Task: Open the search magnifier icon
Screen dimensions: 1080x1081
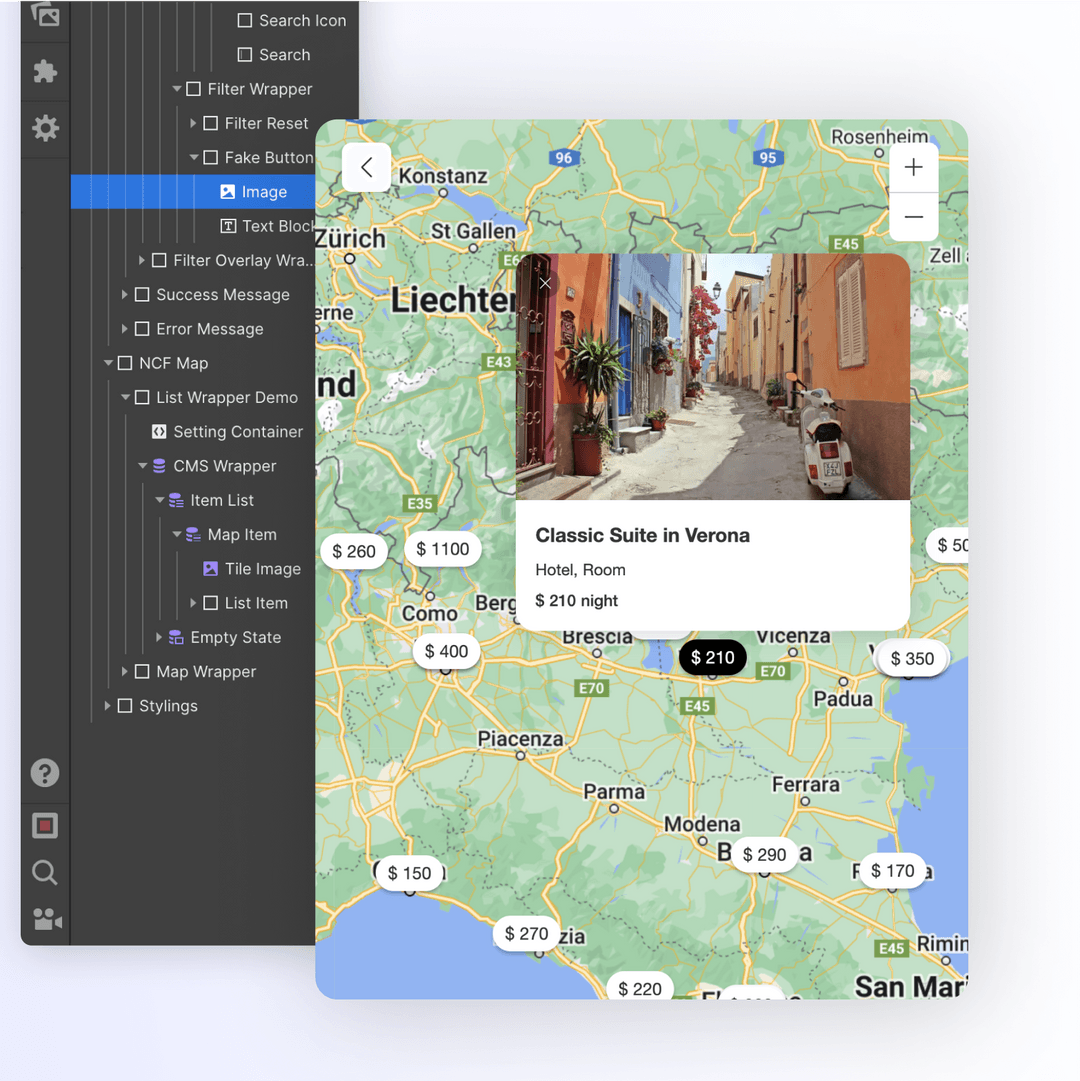Action: tap(44, 872)
